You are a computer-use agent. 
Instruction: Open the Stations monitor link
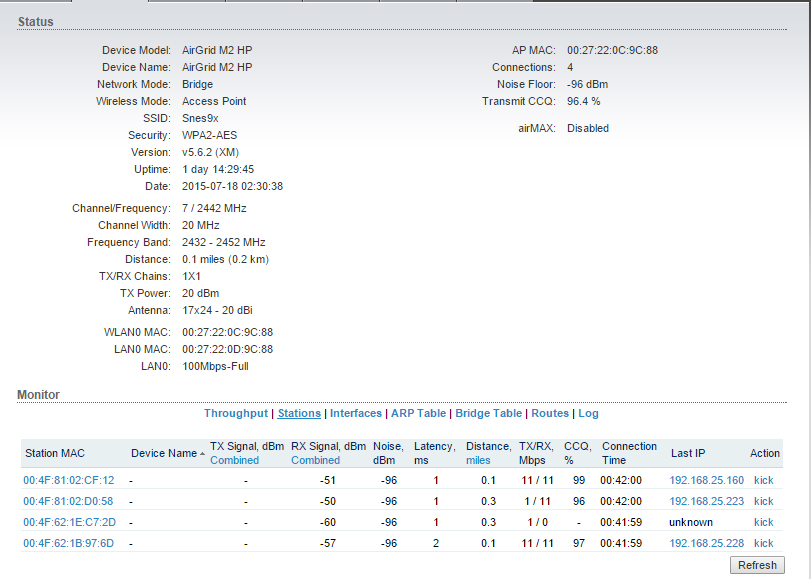click(299, 413)
